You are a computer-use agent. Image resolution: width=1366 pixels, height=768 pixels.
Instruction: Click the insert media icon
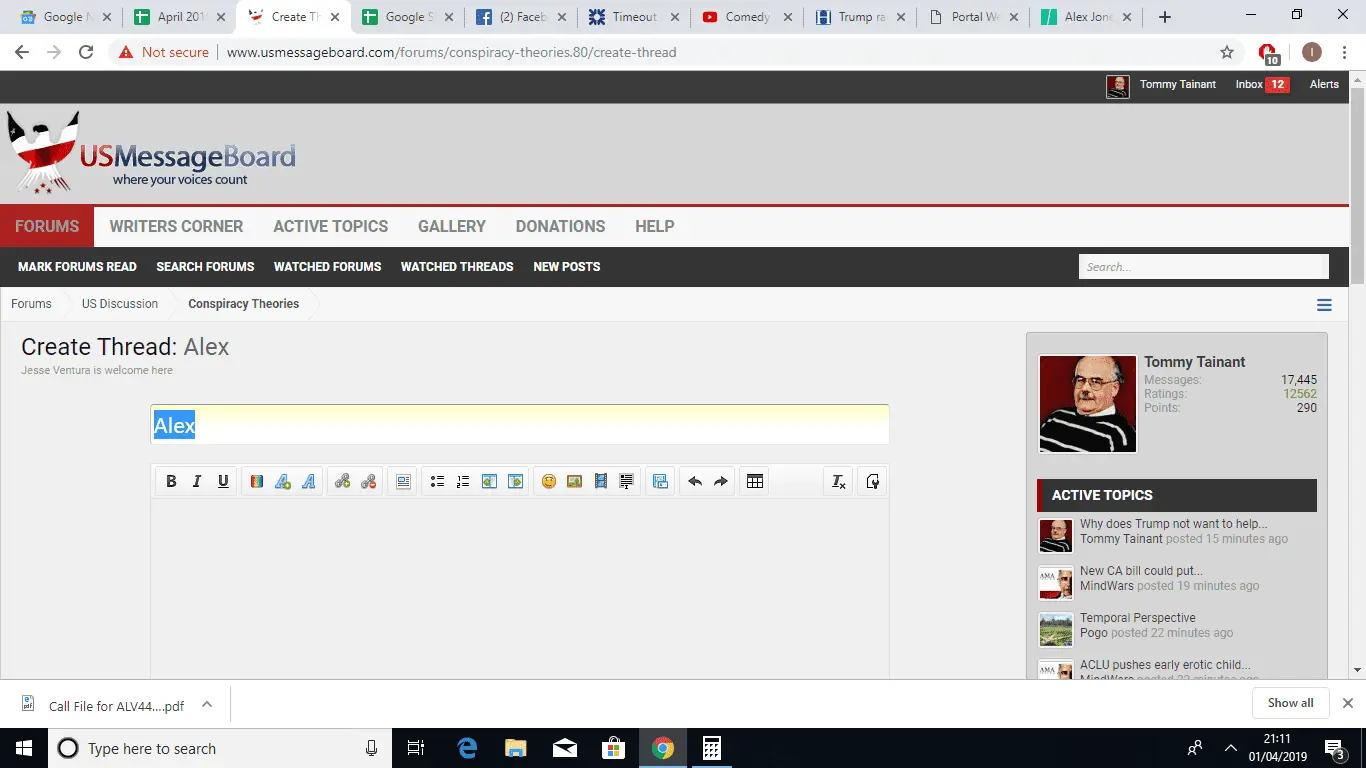(x=601, y=482)
